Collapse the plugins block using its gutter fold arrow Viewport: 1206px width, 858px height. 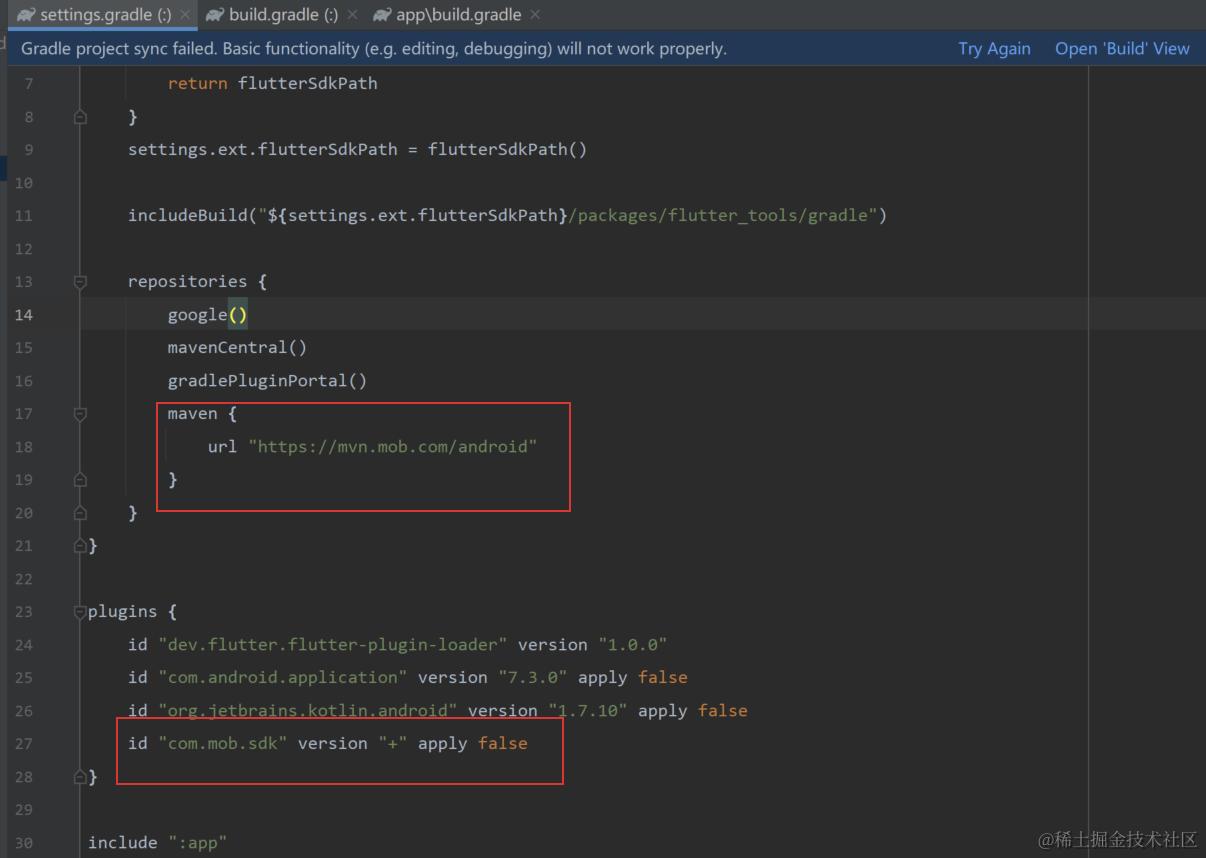point(79,611)
